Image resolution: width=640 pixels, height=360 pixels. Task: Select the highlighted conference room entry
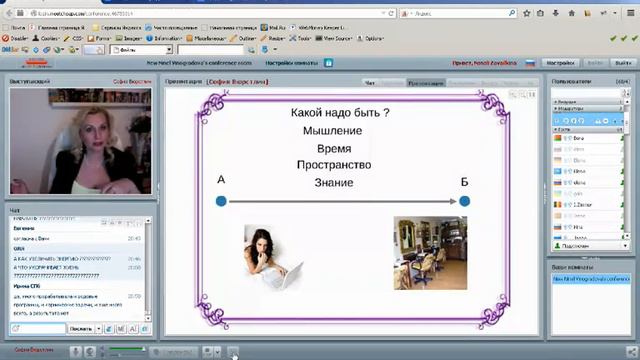[x=591, y=279]
